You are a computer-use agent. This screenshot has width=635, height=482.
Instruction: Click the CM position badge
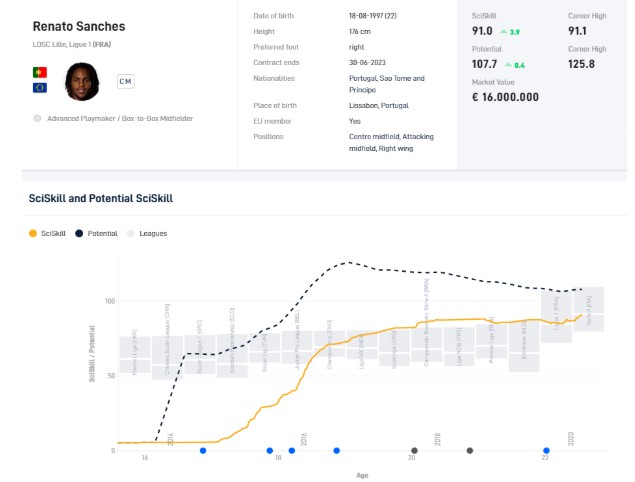126,81
